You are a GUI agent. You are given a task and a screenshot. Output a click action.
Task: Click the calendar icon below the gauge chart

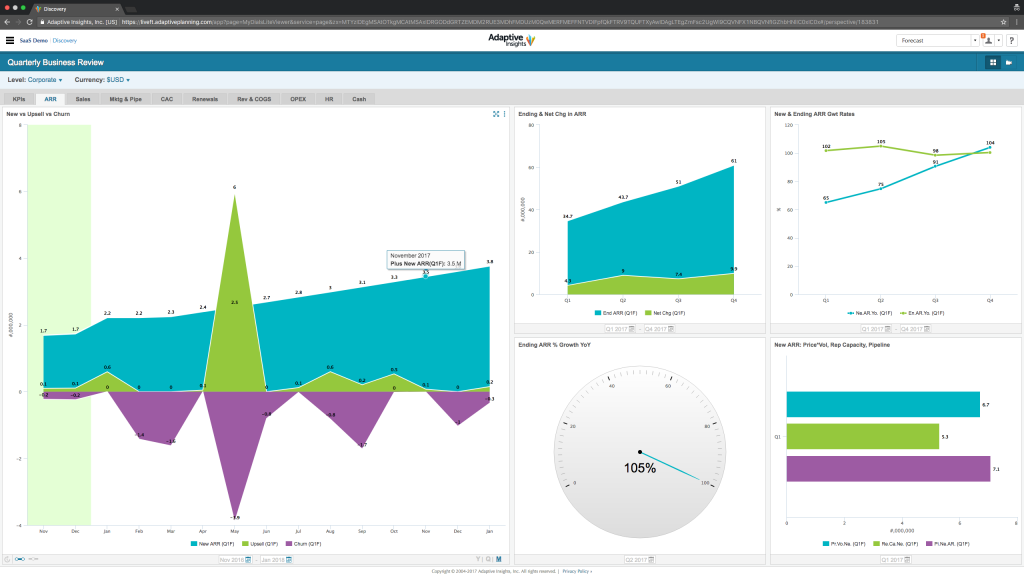pos(651,559)
